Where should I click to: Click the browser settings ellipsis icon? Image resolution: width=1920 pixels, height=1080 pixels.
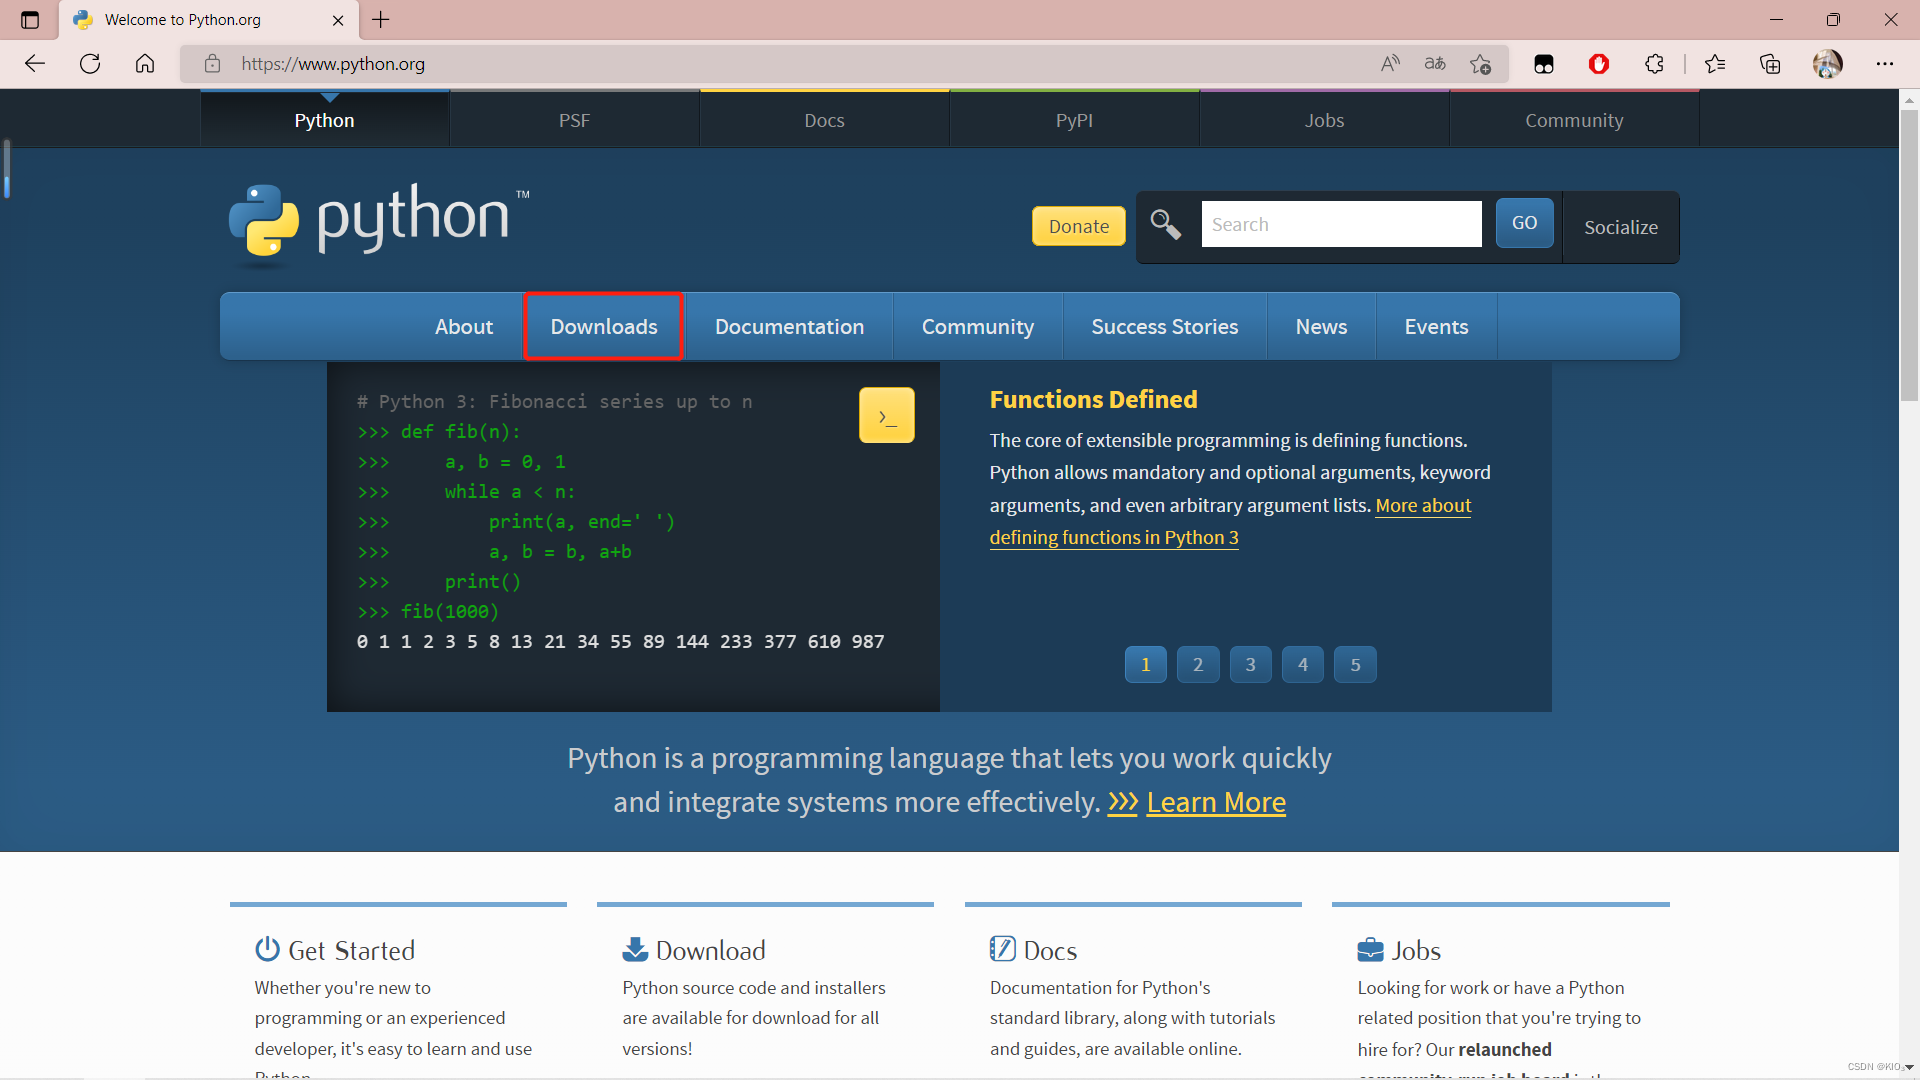pyautogui.click(x=1884, y=63)
